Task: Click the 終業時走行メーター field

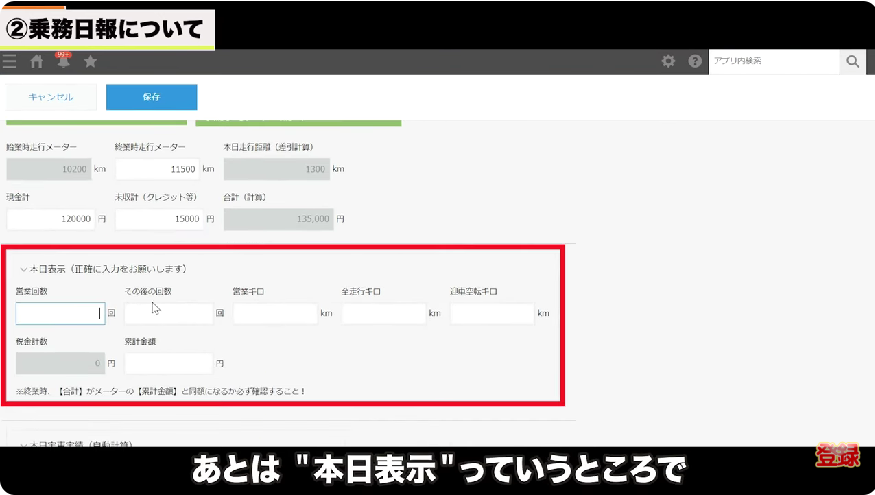Action: (x=157, y=170)
